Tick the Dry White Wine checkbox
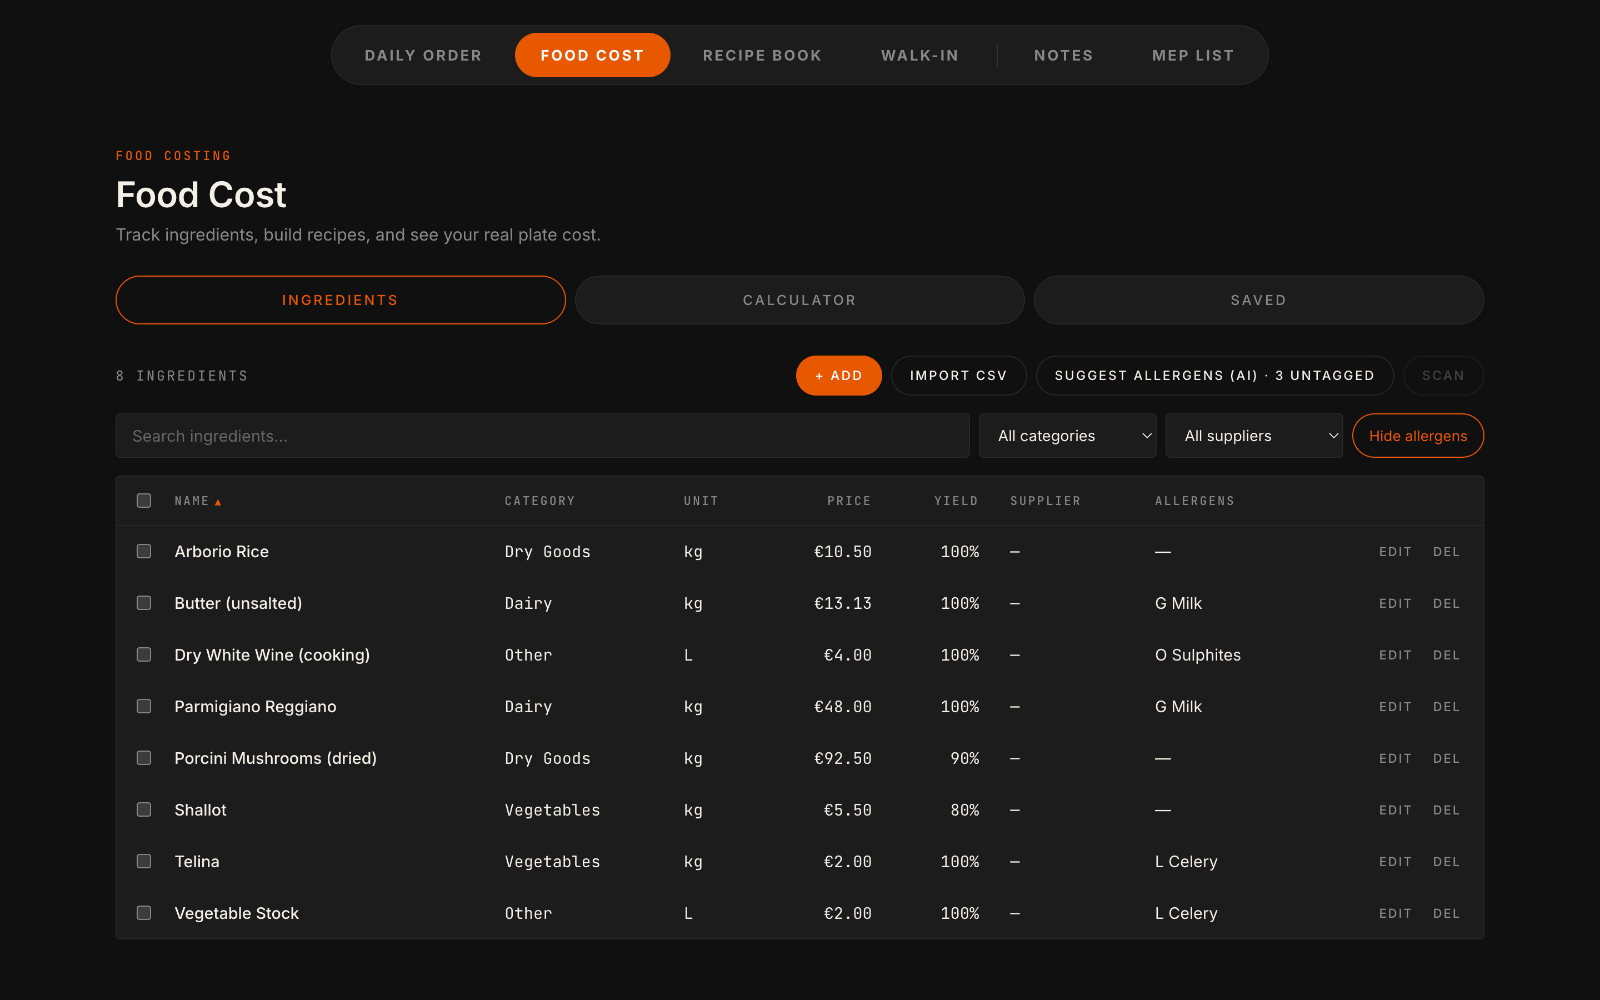1600x1000 pixels. (144, 655)
